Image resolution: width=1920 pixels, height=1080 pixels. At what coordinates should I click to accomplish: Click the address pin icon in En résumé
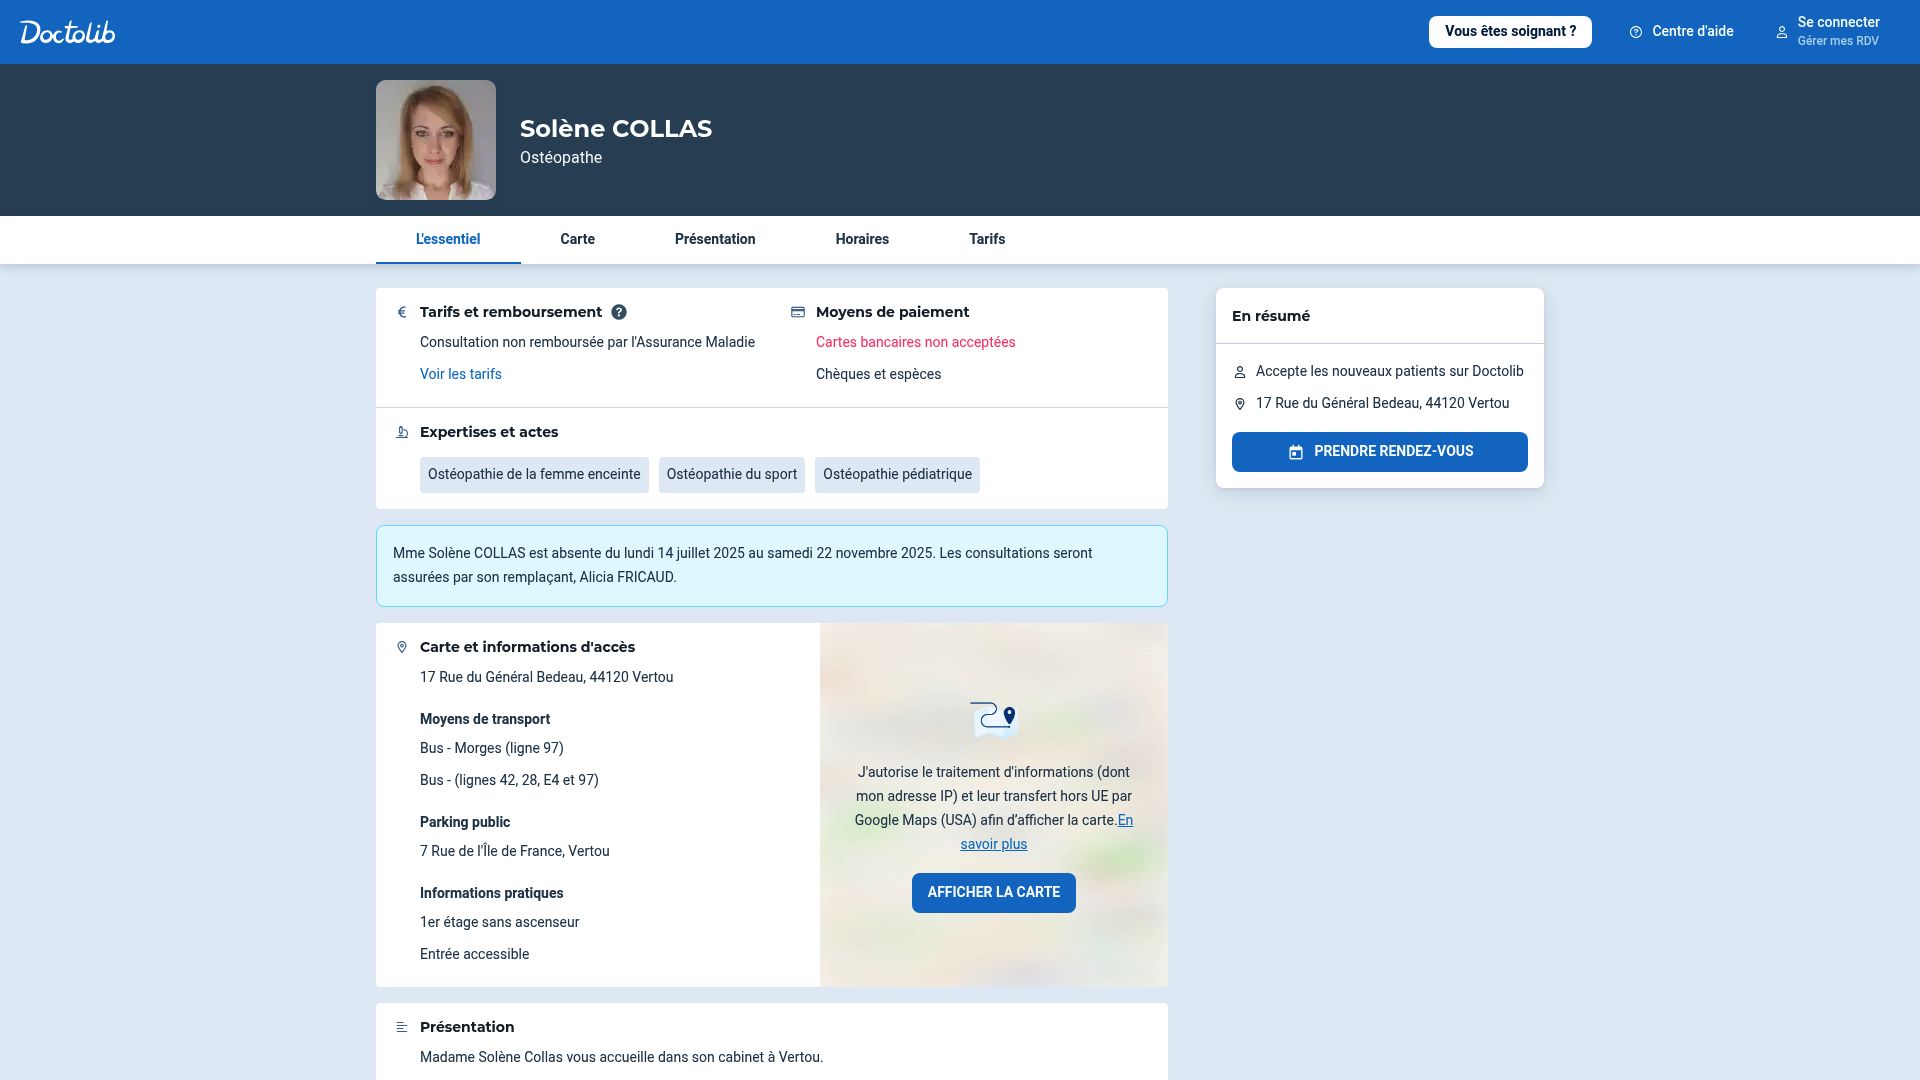(x=1240, y=404)
